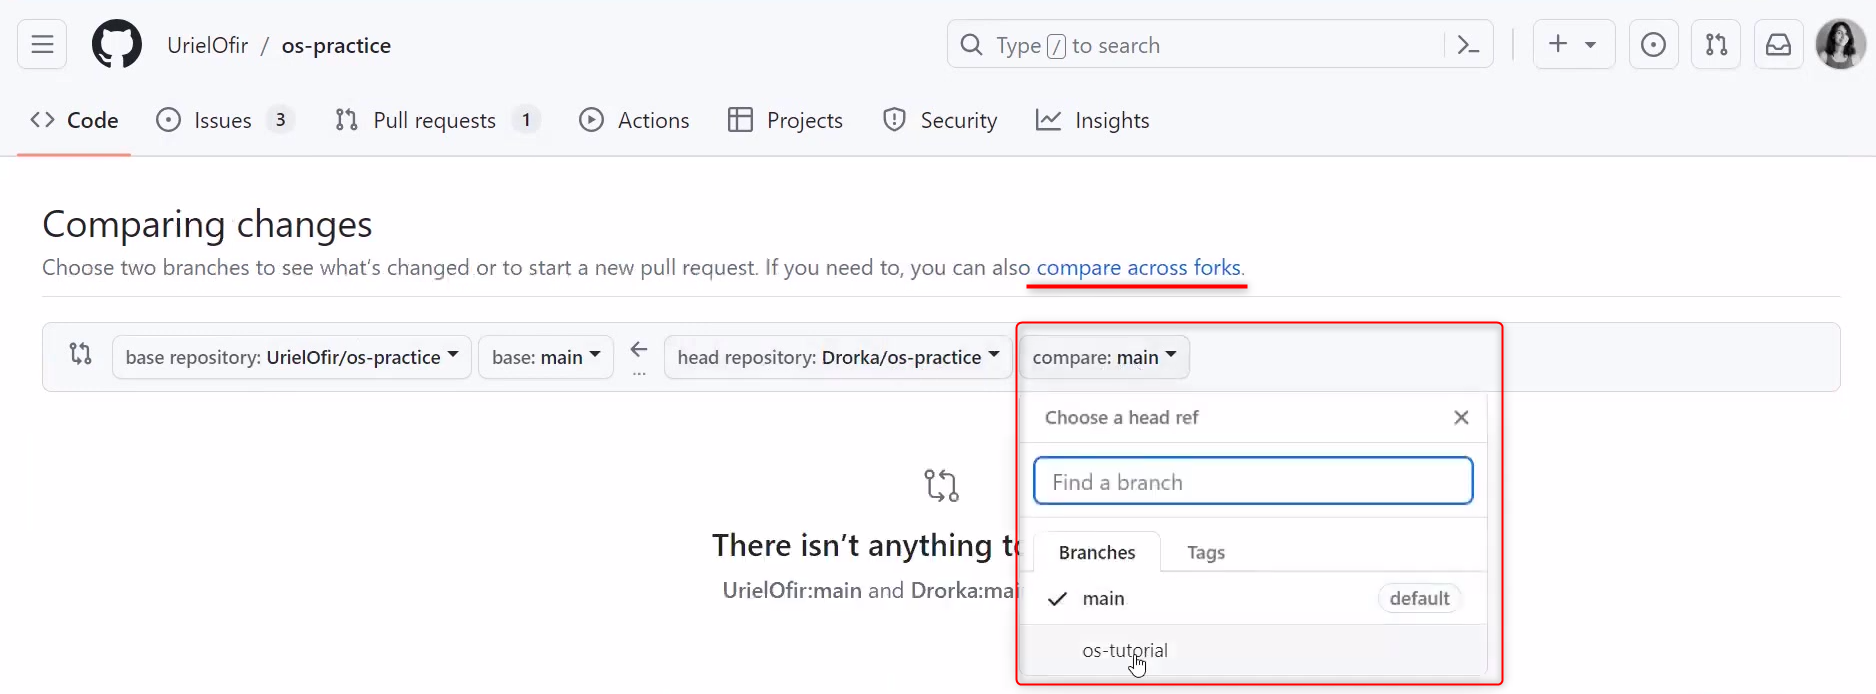The width and height of the screenshot is (1876, 694).
Task: Click the compare arrows icon in range bar
Action: [x=81, y=354]
